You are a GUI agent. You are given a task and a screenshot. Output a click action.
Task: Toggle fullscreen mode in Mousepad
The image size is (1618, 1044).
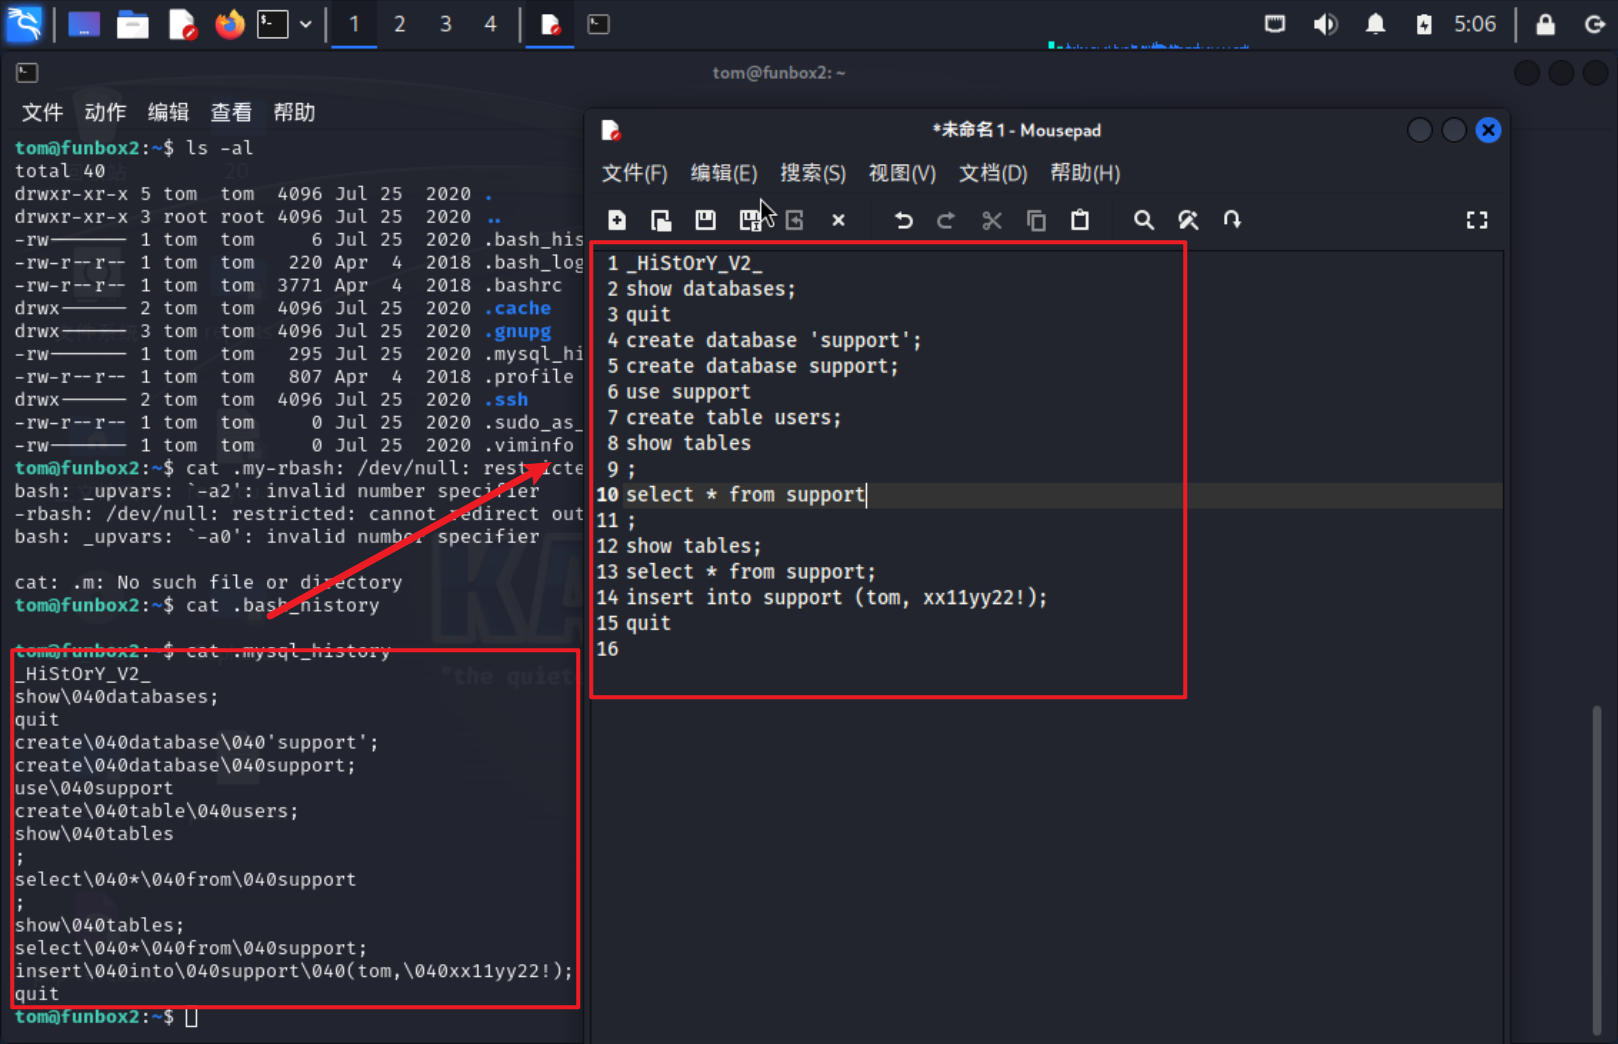tap(1477, 220)
